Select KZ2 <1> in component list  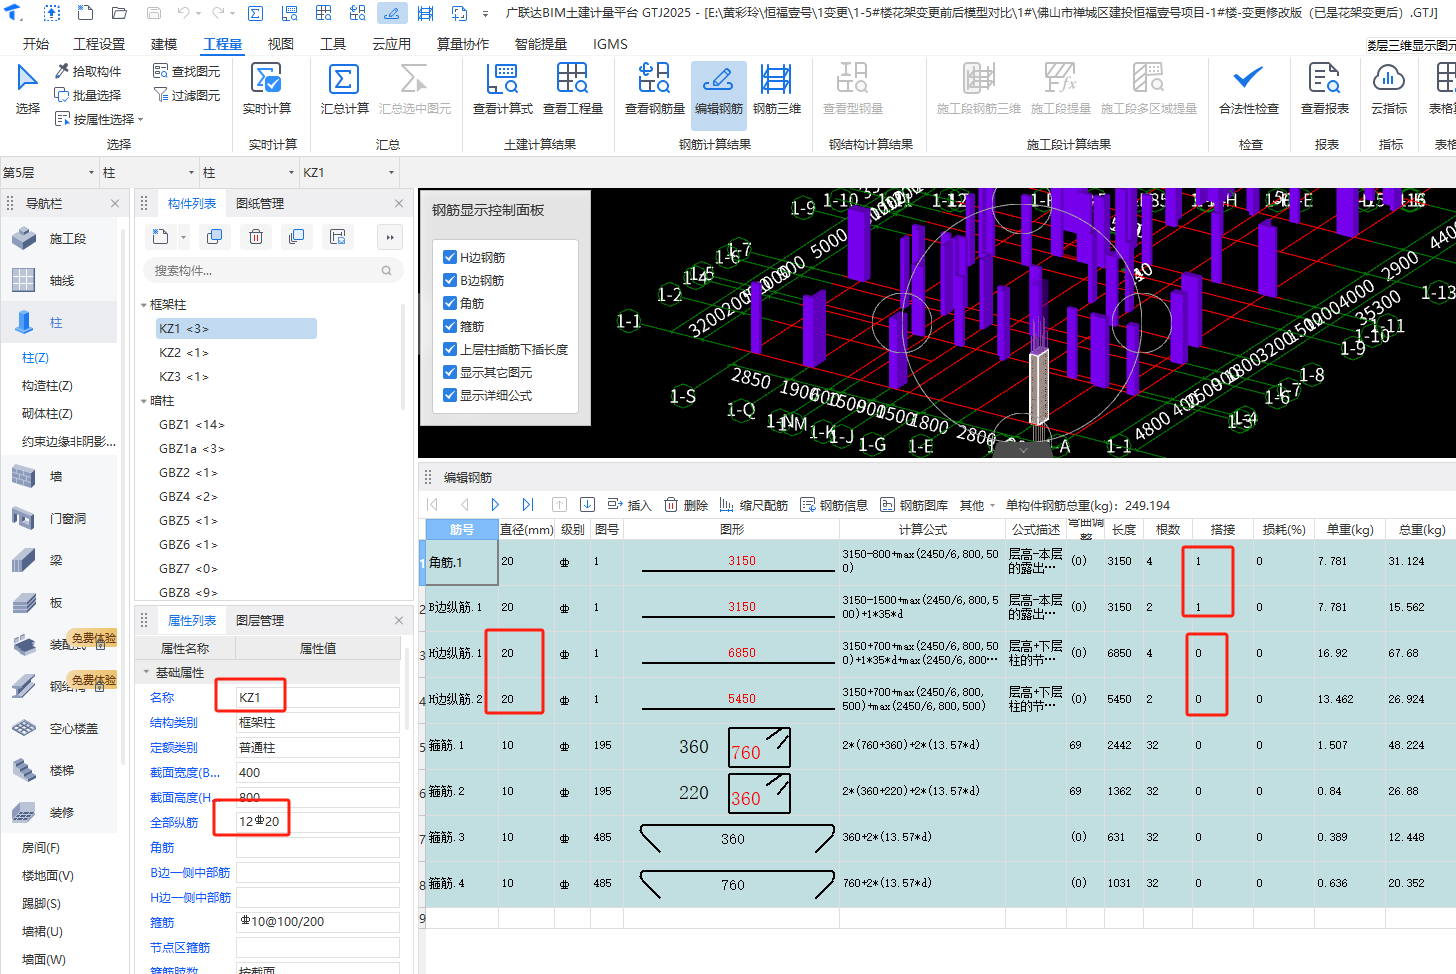[184, 353]
